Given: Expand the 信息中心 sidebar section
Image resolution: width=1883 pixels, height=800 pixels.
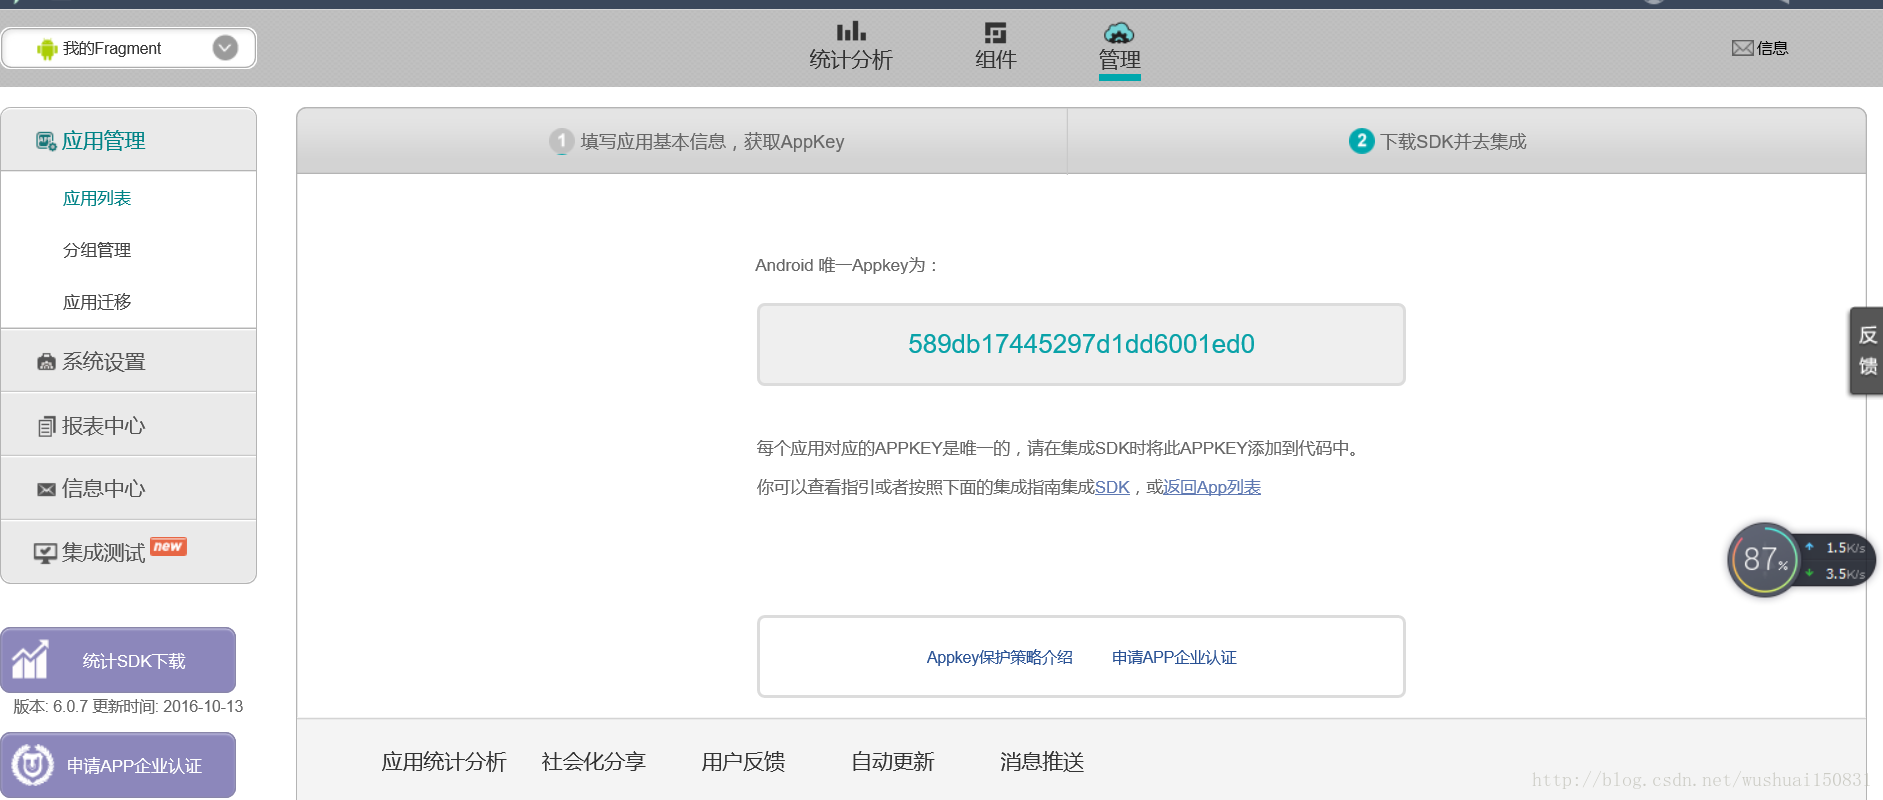Looking at the screenshot, I should pos(128,488).
